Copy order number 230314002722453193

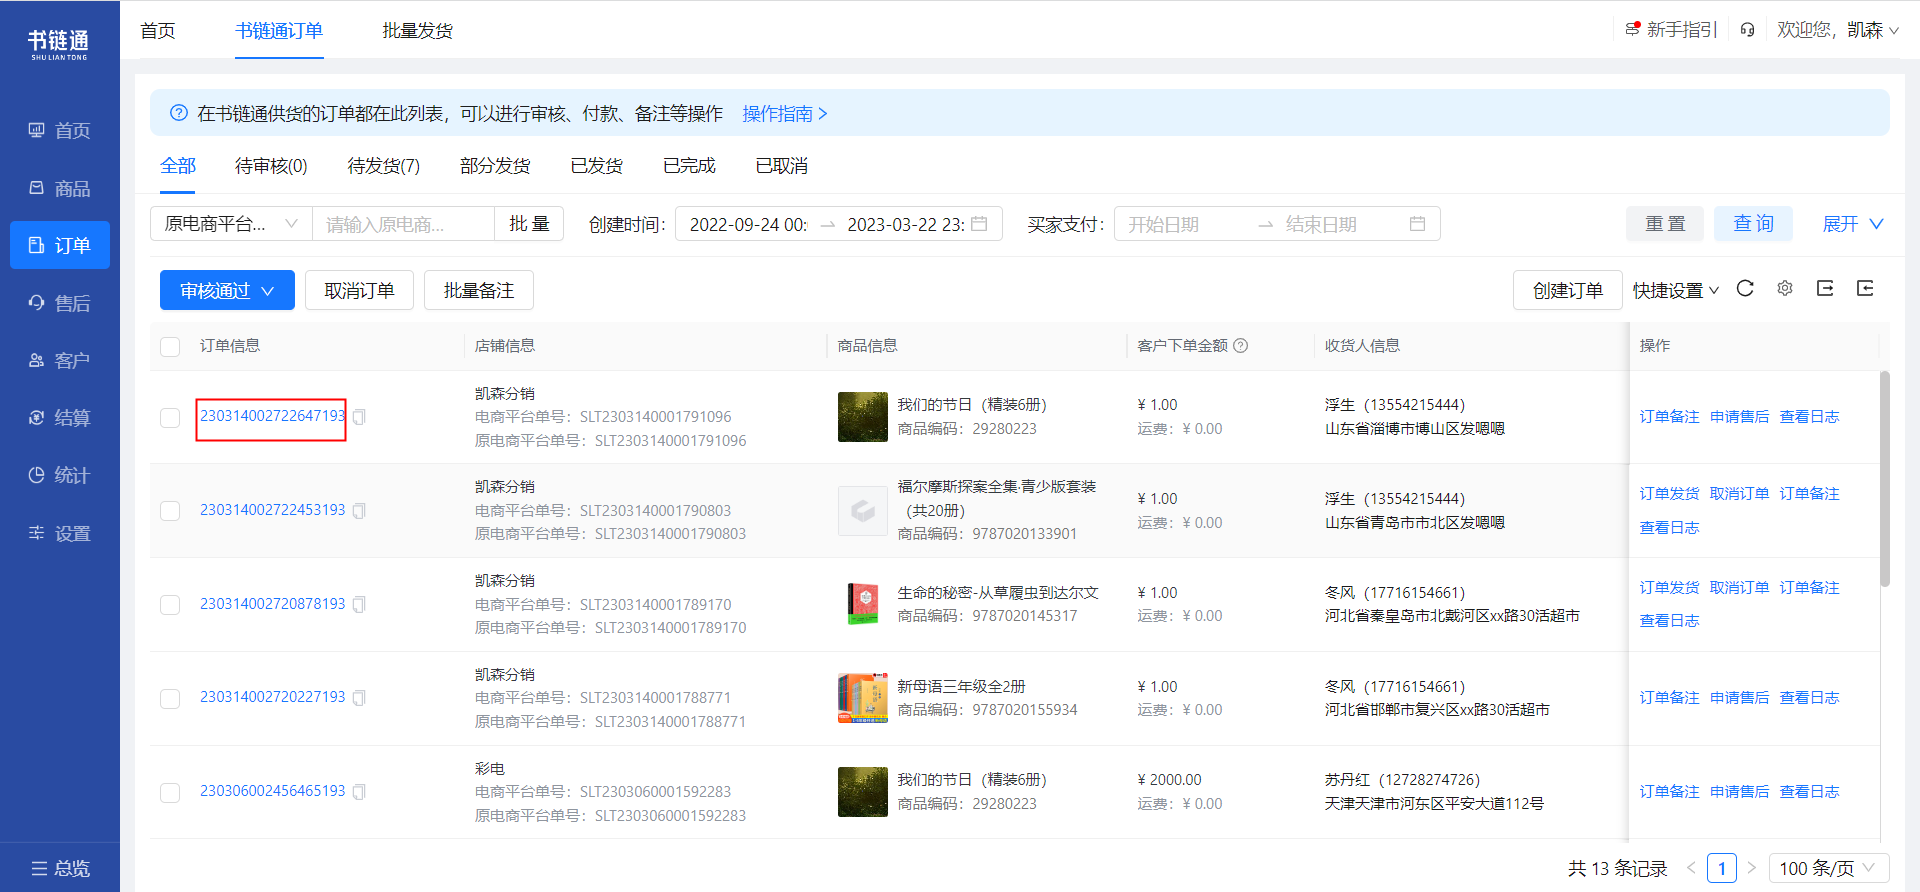(359, 511)
